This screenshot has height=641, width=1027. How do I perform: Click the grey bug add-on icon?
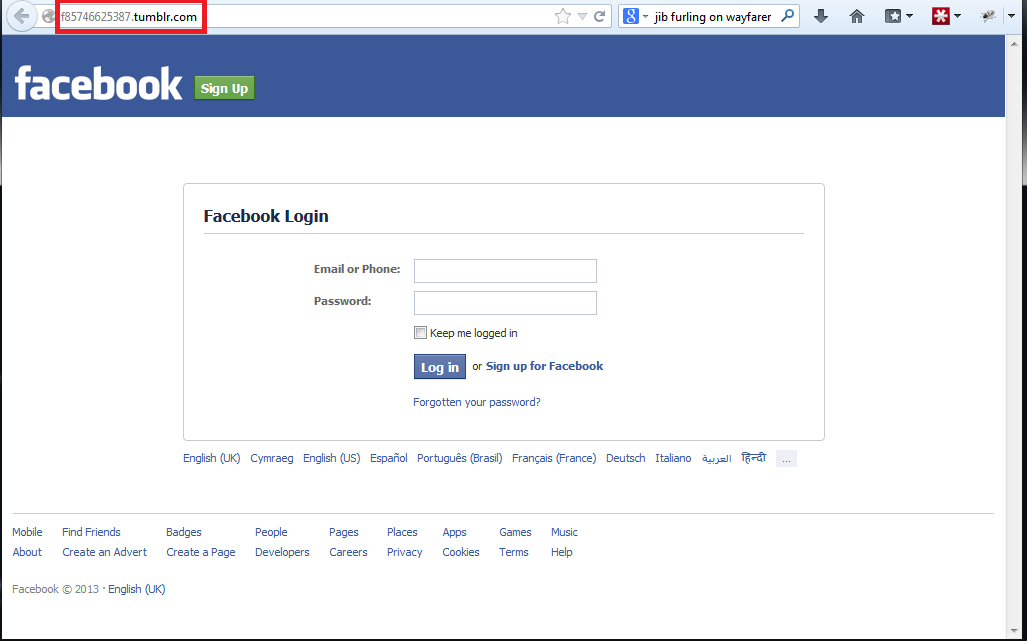[988, 16]
